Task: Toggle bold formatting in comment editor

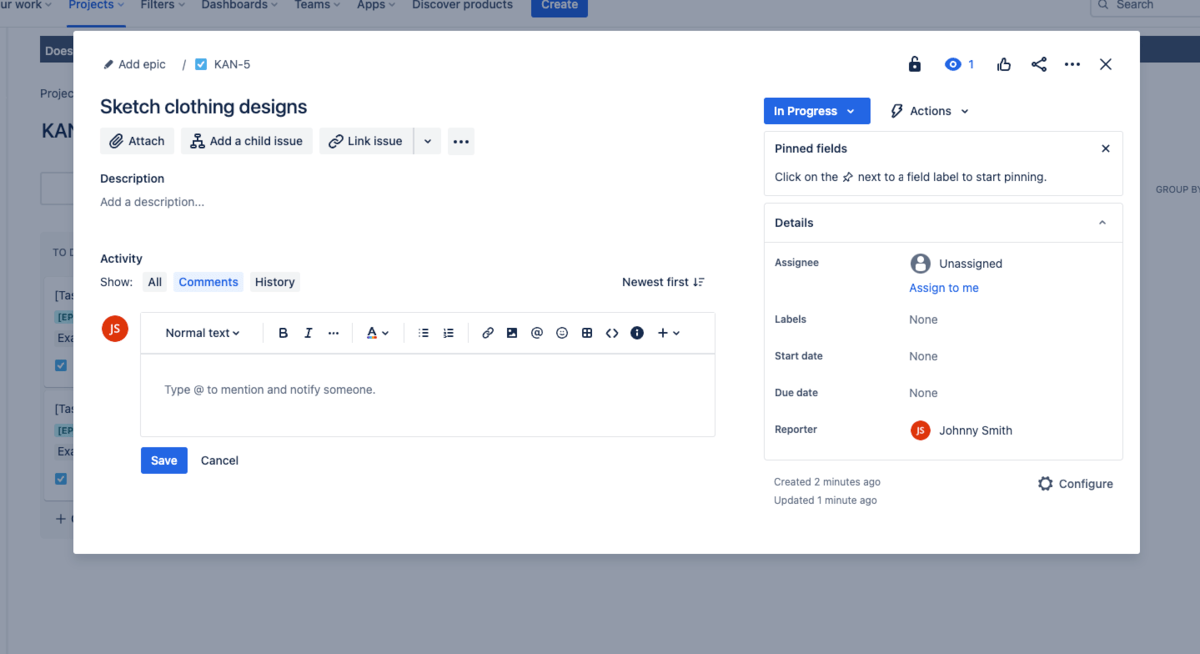Action: (283, 333)
